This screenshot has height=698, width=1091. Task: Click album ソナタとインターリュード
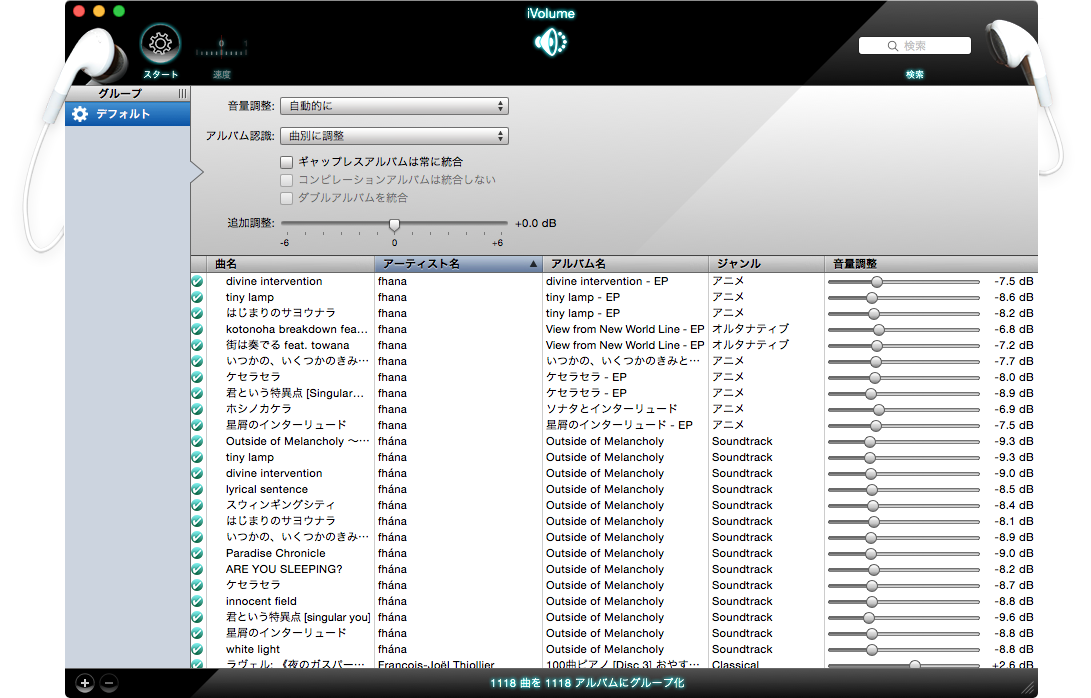click(612, 409)
